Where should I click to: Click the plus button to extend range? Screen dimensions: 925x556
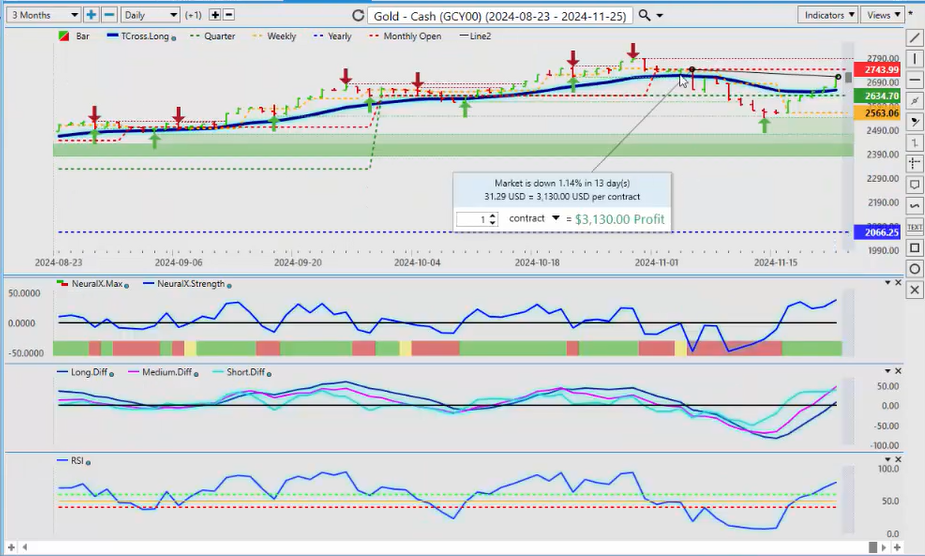[x=91, y=15]
